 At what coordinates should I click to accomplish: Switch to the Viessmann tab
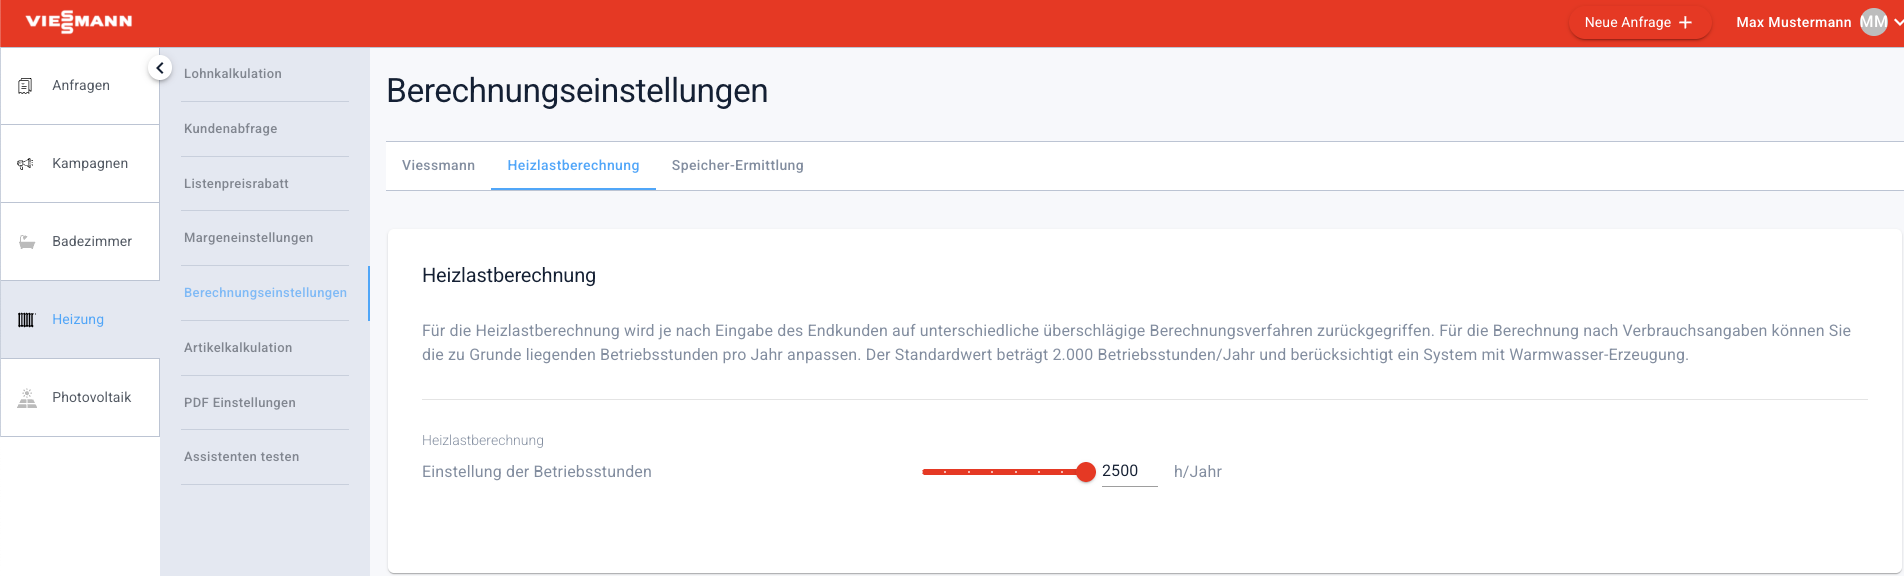438,166
